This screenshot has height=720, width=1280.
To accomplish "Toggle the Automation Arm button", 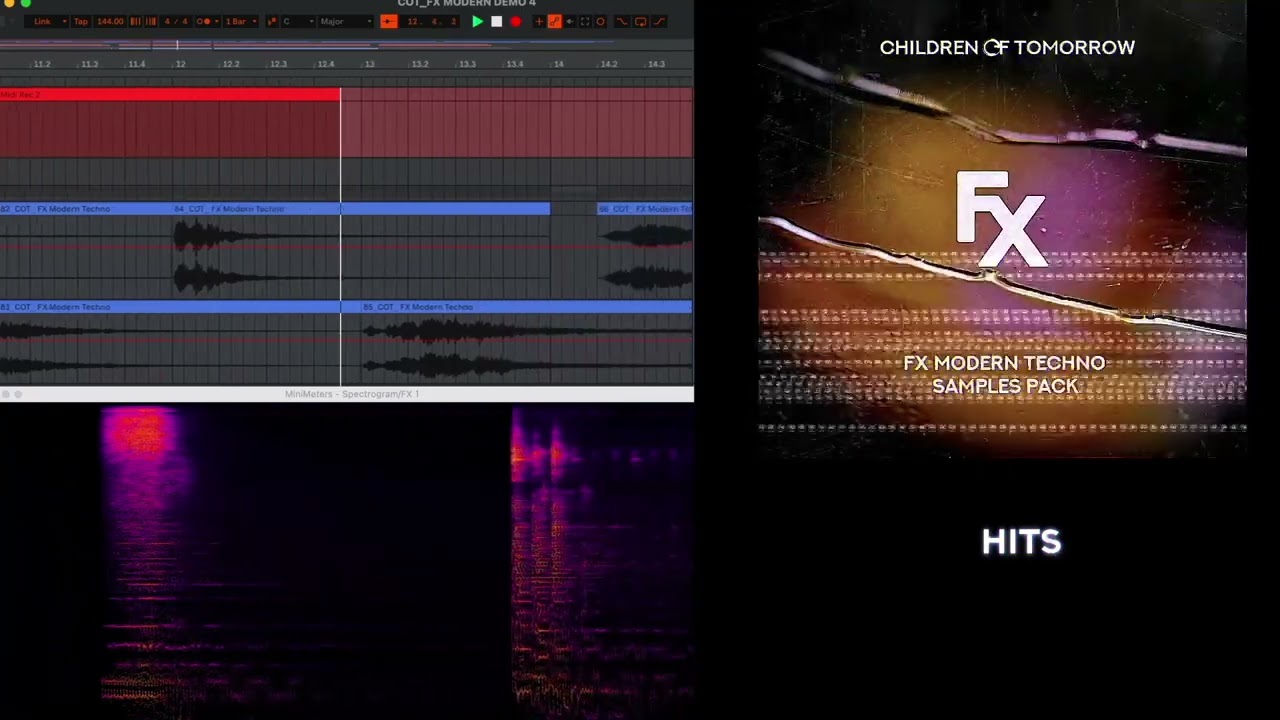I will 554,21.
